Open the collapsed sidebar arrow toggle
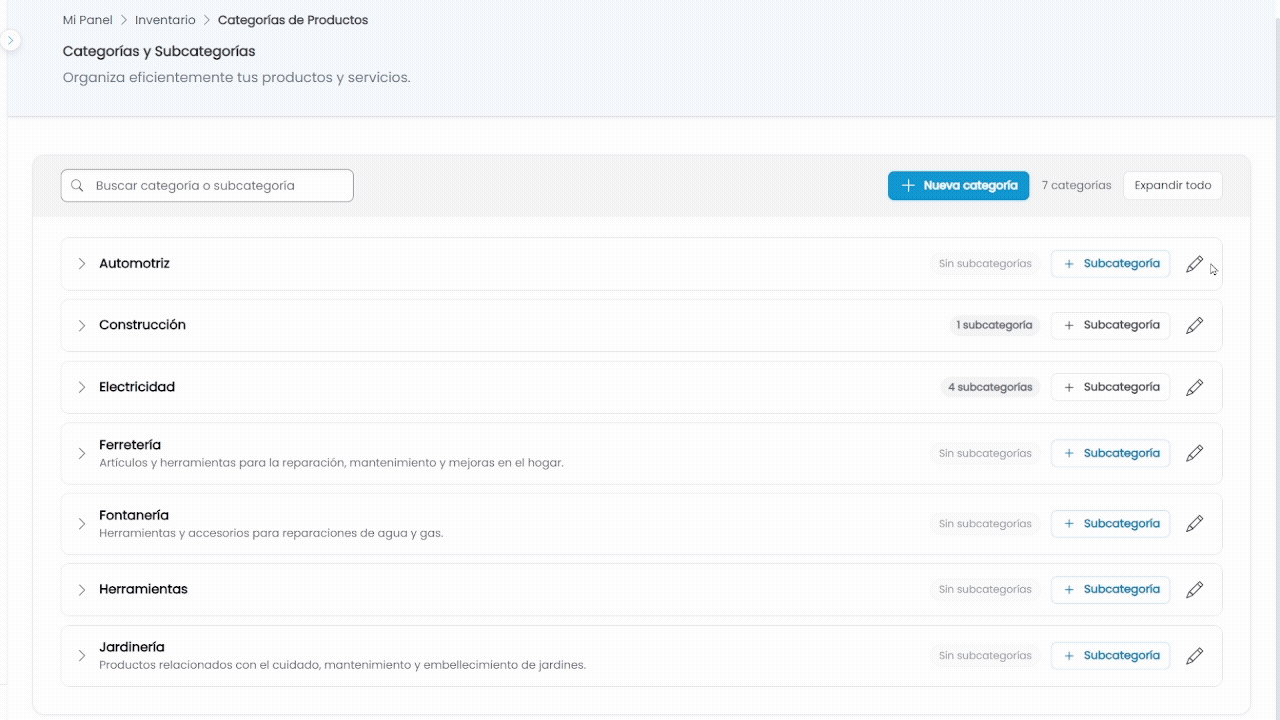Screen dimensions: 1280x720 click(10, 40)
